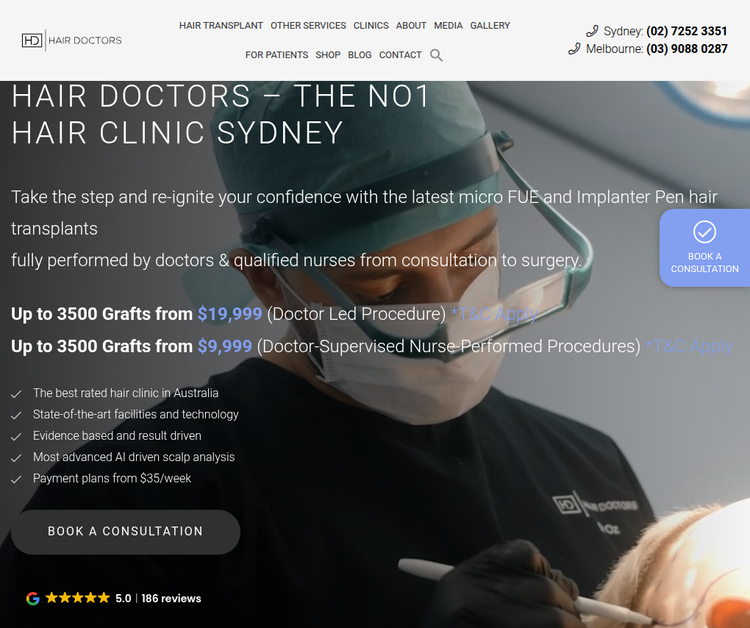Click checkmark beside 'The best rated hair clinic'
This screenshot has height=628, width=750.
(x=16, y=394)
